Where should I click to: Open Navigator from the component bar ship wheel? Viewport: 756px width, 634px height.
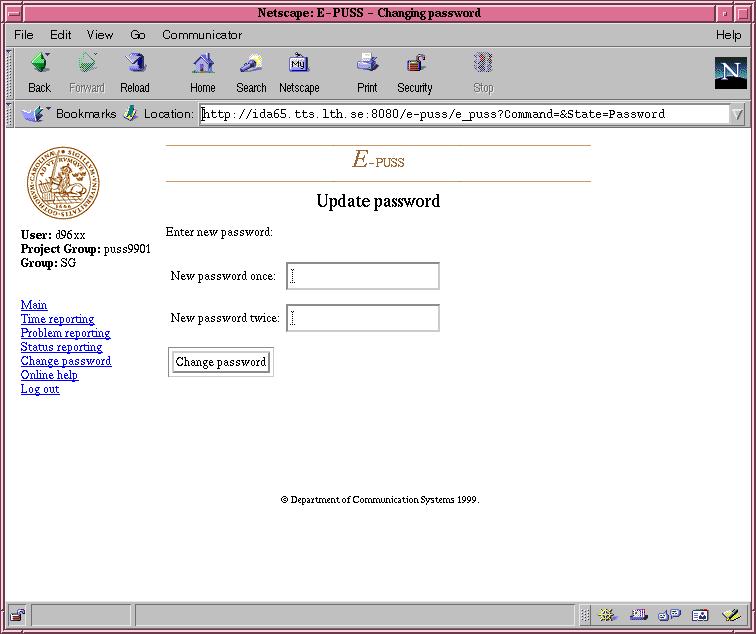[x=608, y=615]
